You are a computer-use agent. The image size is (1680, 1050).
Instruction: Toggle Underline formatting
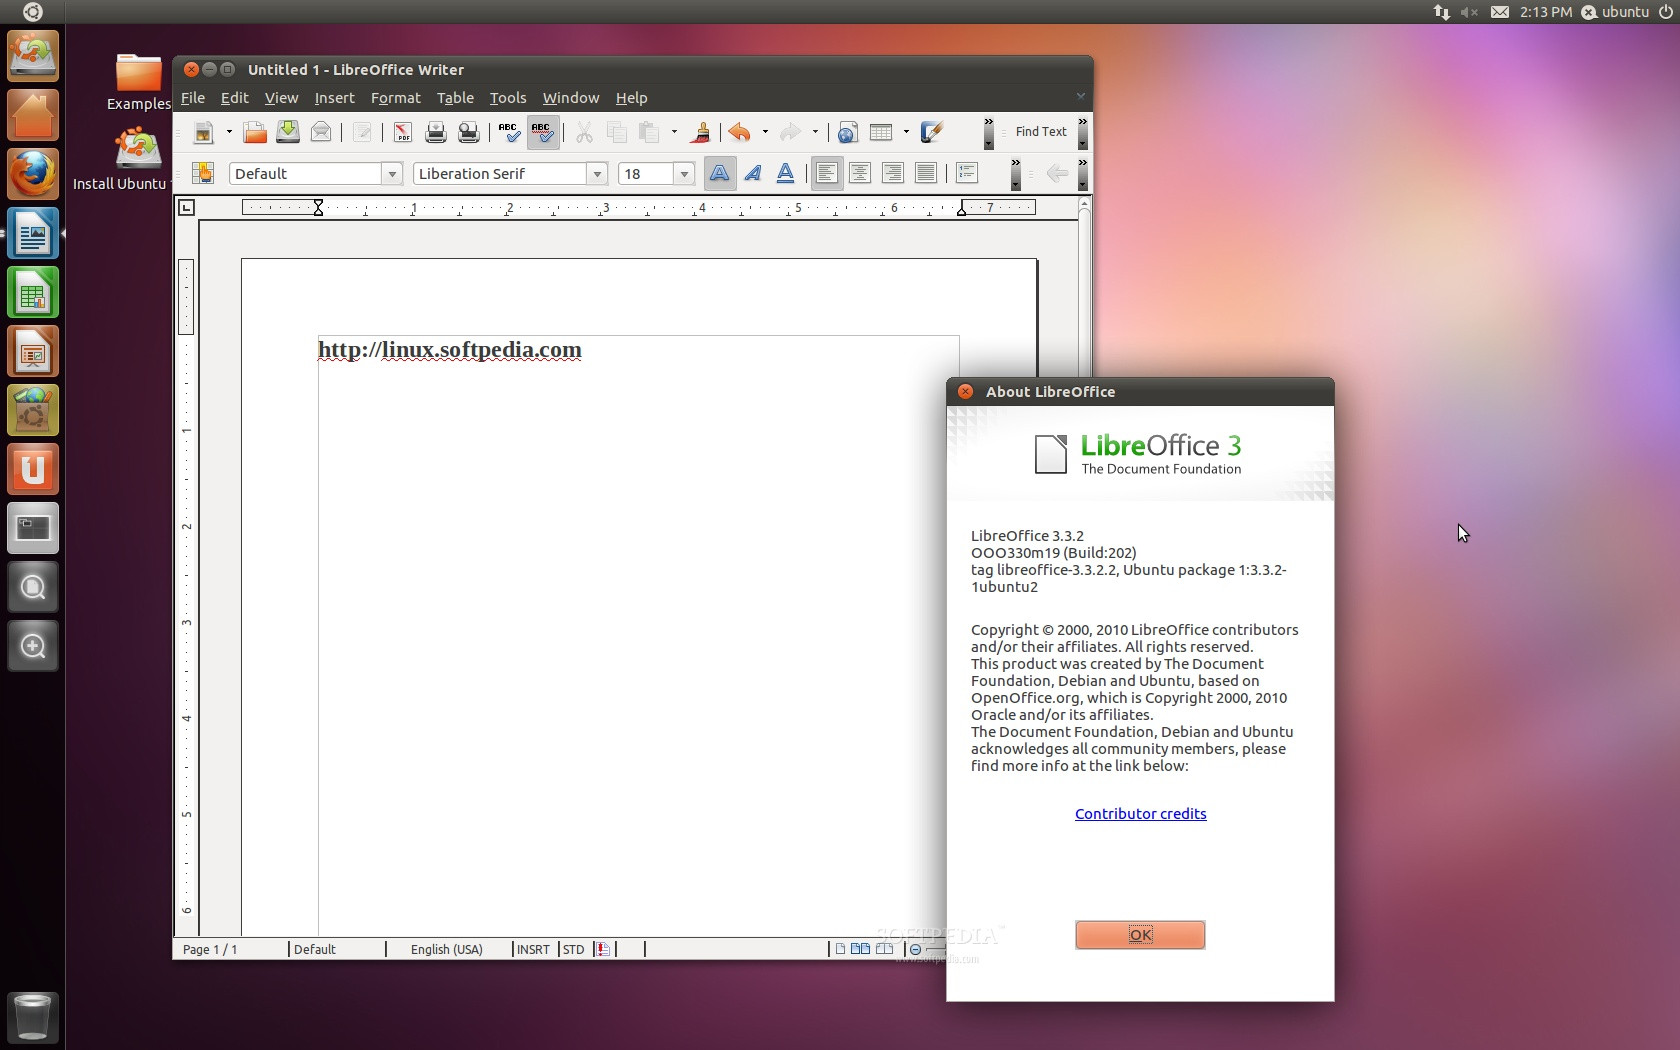tap(786, 173)
